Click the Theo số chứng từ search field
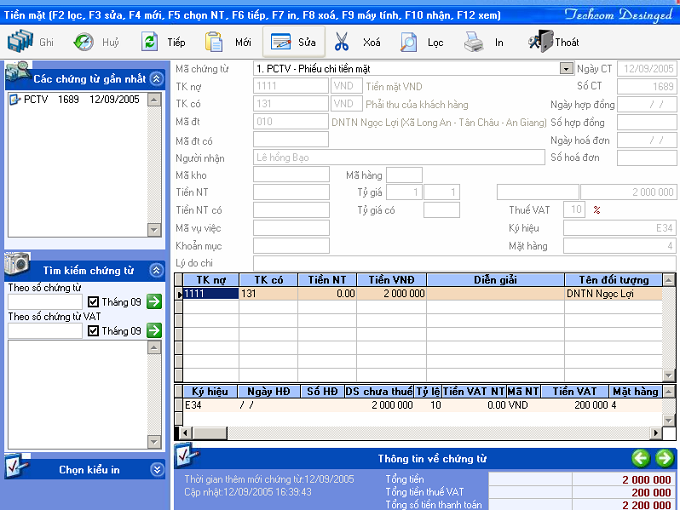Image resolution: width=680 pixels, height=510 pixels. click(x=45, y=302)
